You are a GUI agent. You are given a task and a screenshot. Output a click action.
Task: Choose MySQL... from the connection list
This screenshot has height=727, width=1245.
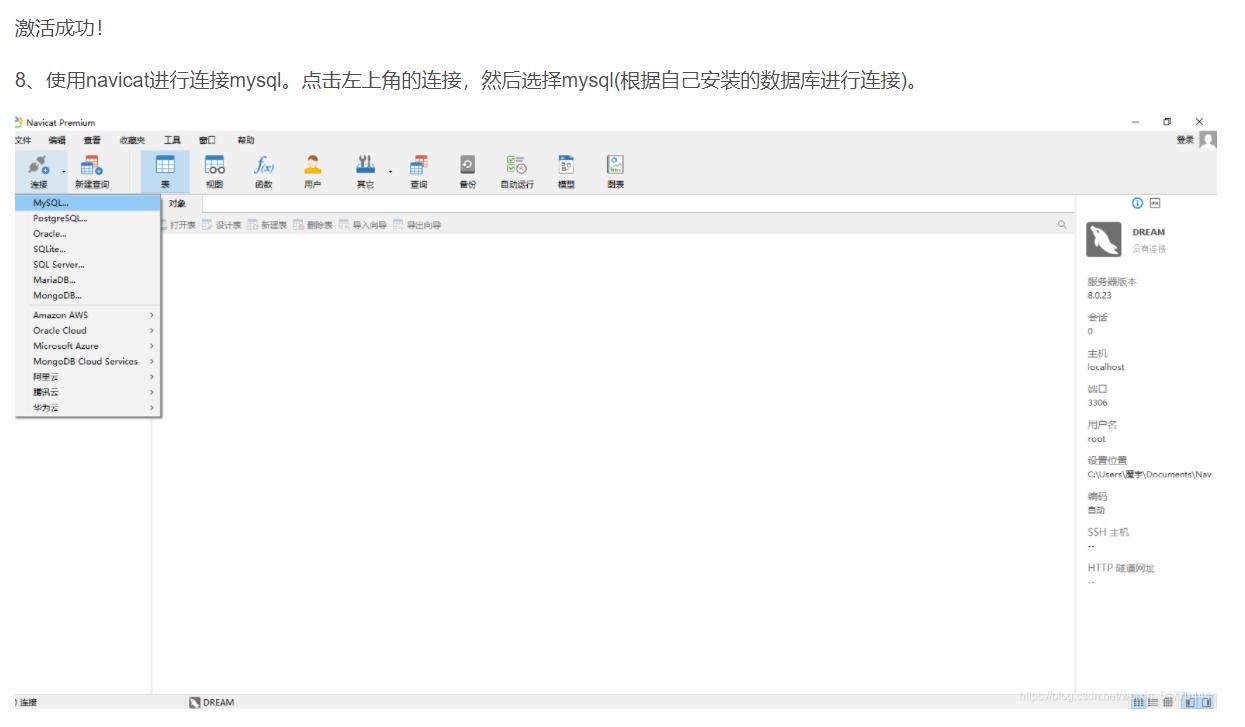point(88,202)
